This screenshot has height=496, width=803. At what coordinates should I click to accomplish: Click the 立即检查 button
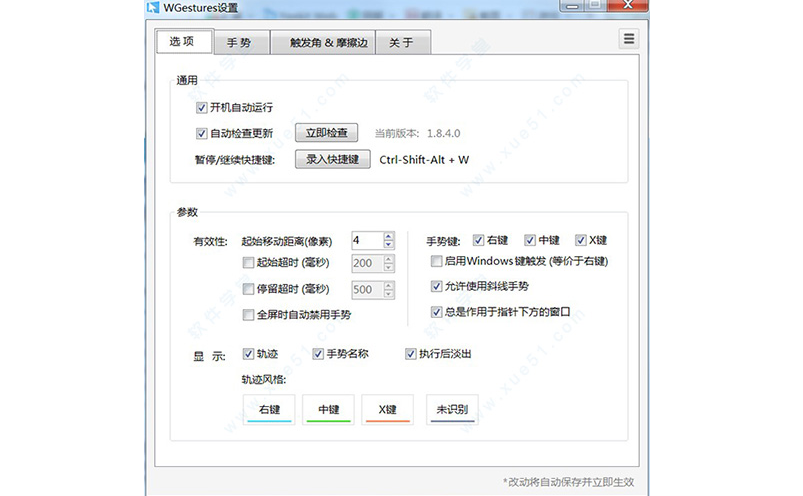(326, 133)
